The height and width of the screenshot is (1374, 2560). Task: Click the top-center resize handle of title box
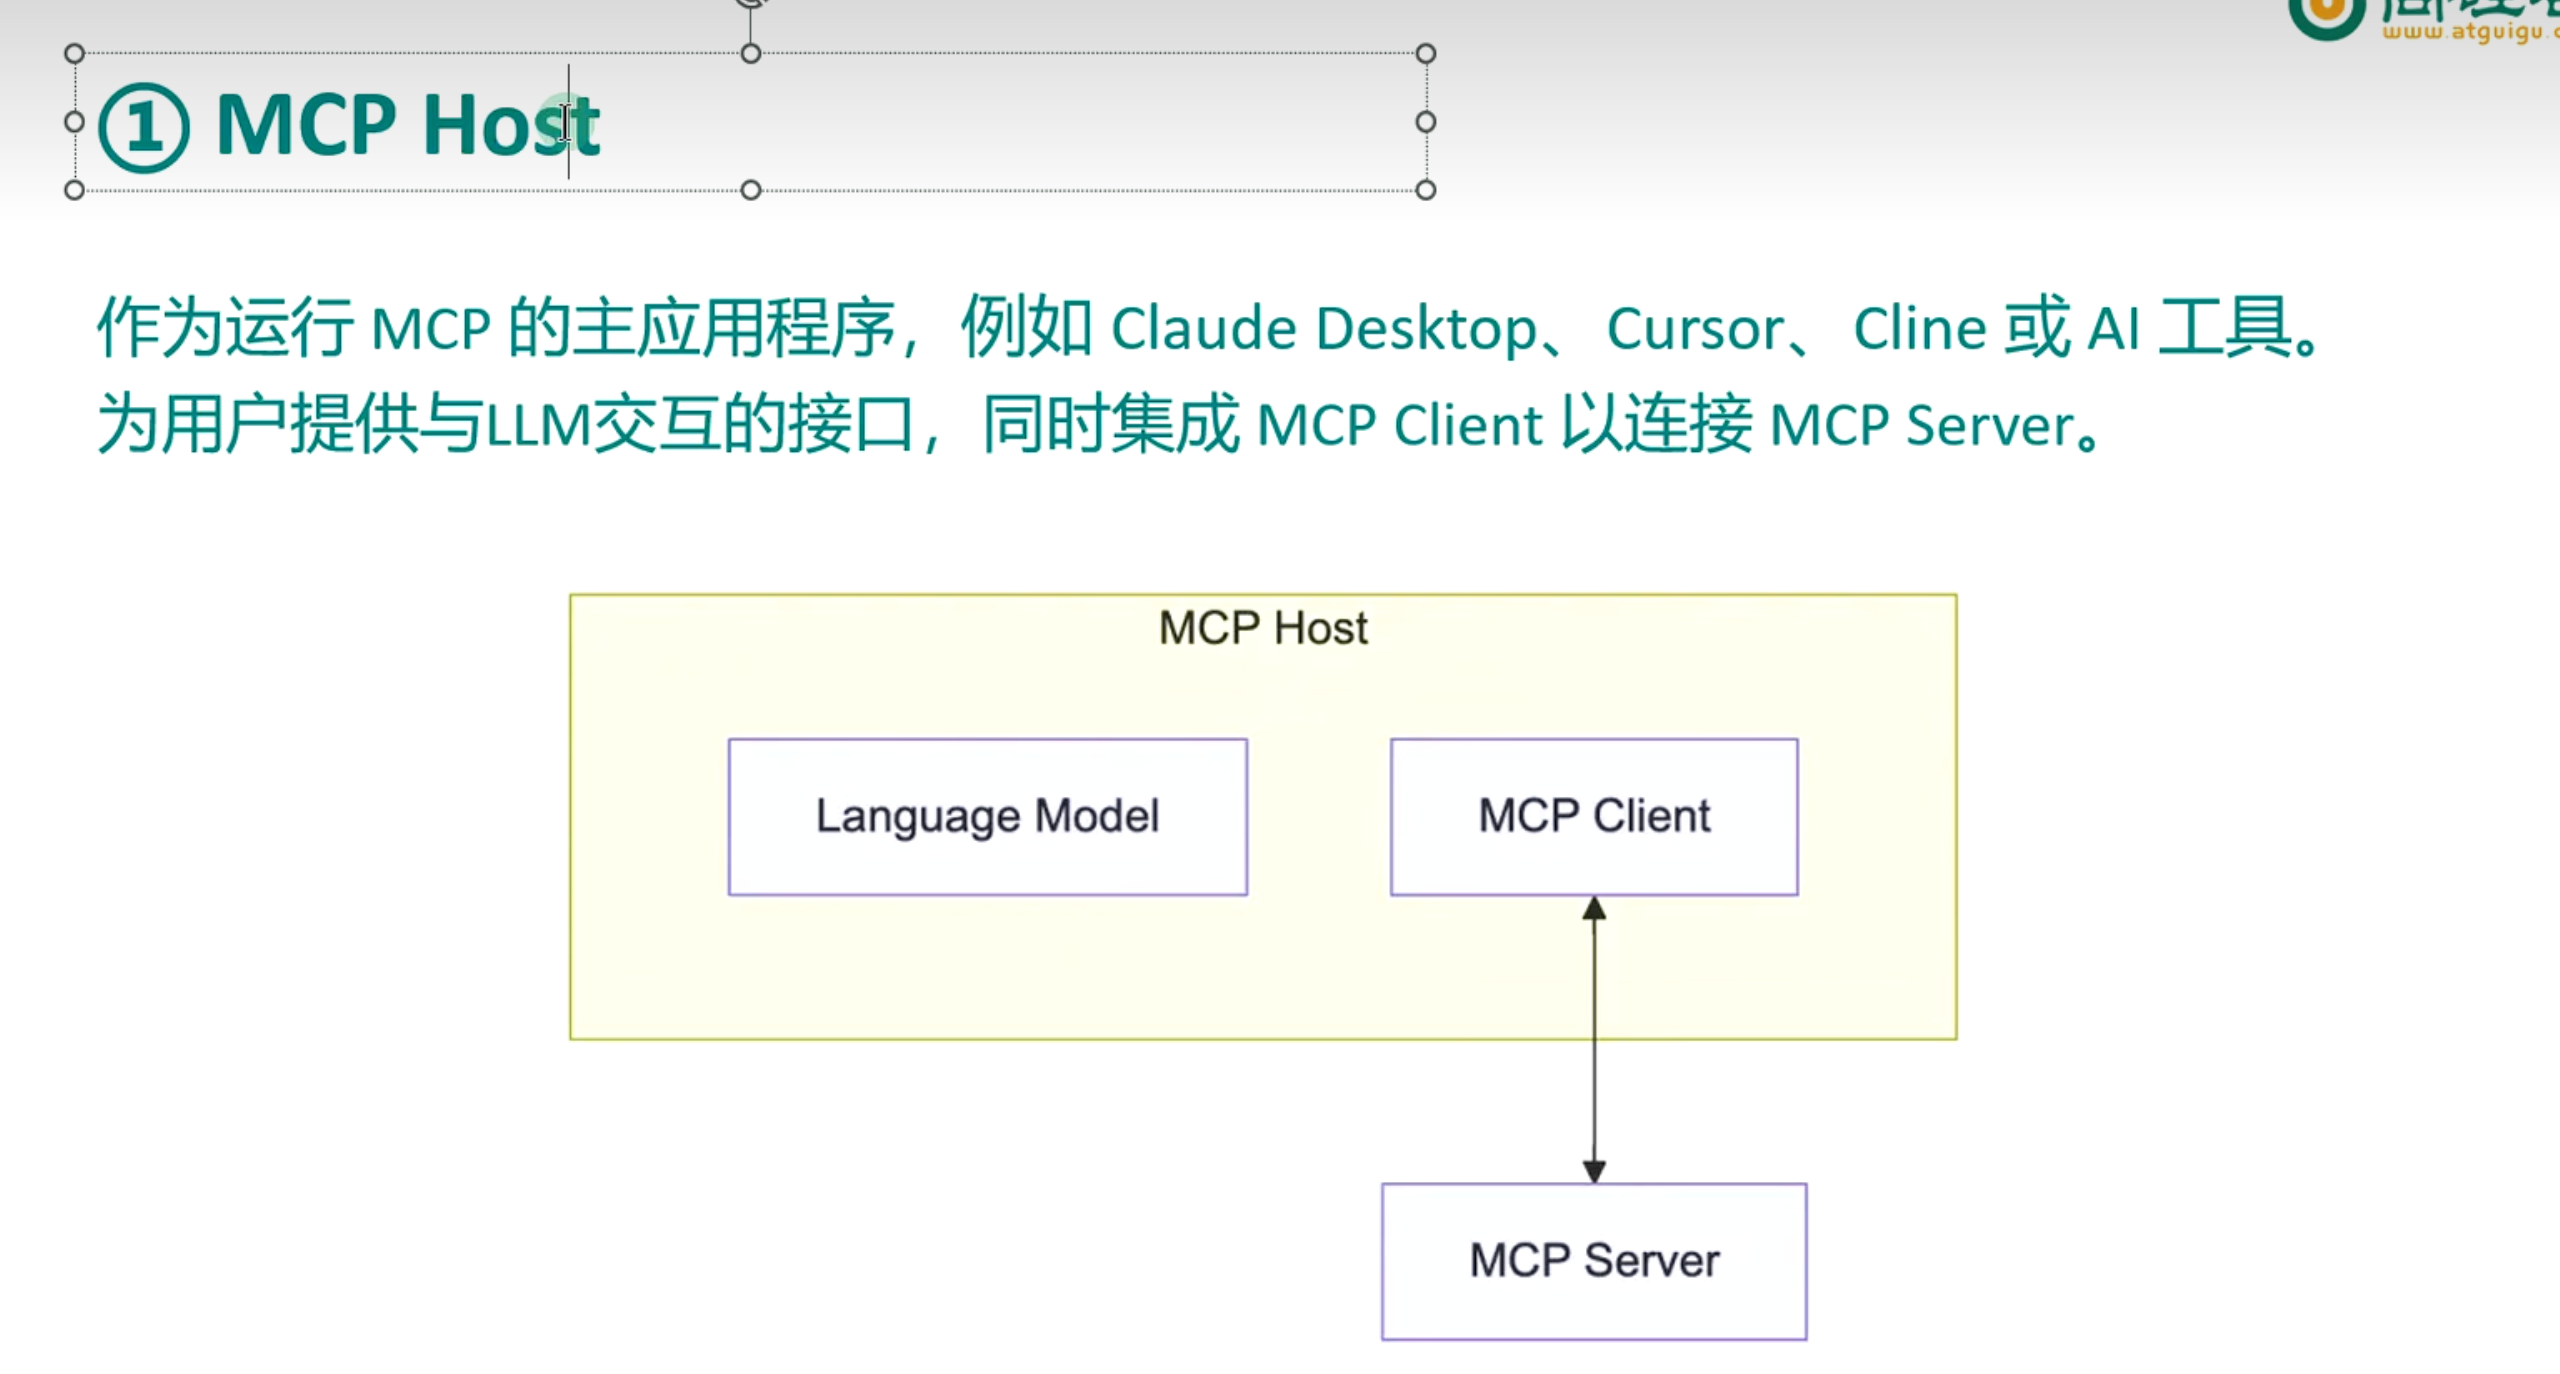click(751, 53)
